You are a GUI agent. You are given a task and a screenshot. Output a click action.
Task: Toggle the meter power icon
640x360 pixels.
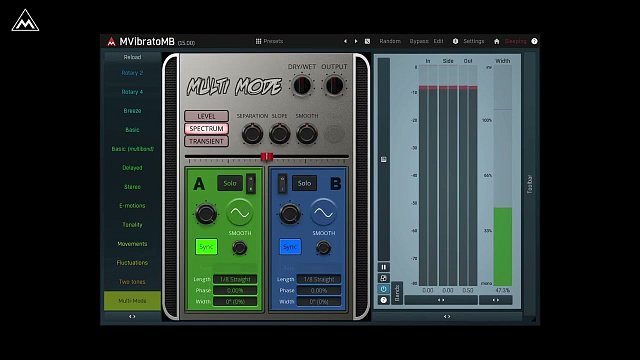[384, 289]
